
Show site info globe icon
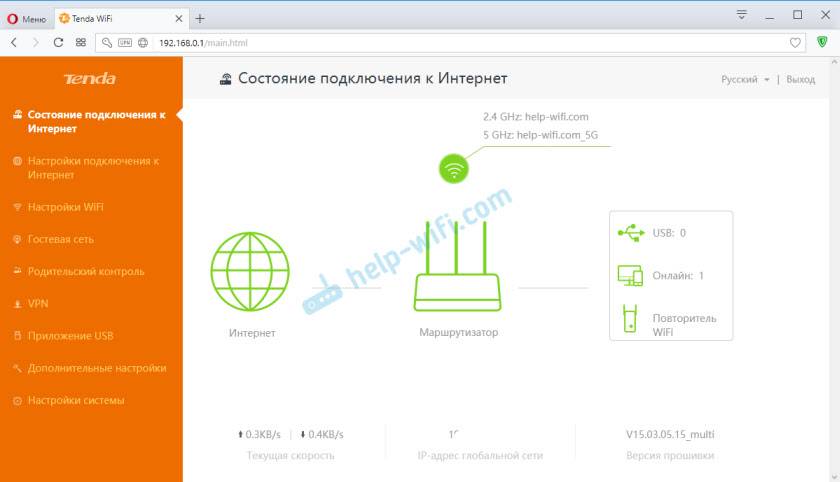click(143, 43)
